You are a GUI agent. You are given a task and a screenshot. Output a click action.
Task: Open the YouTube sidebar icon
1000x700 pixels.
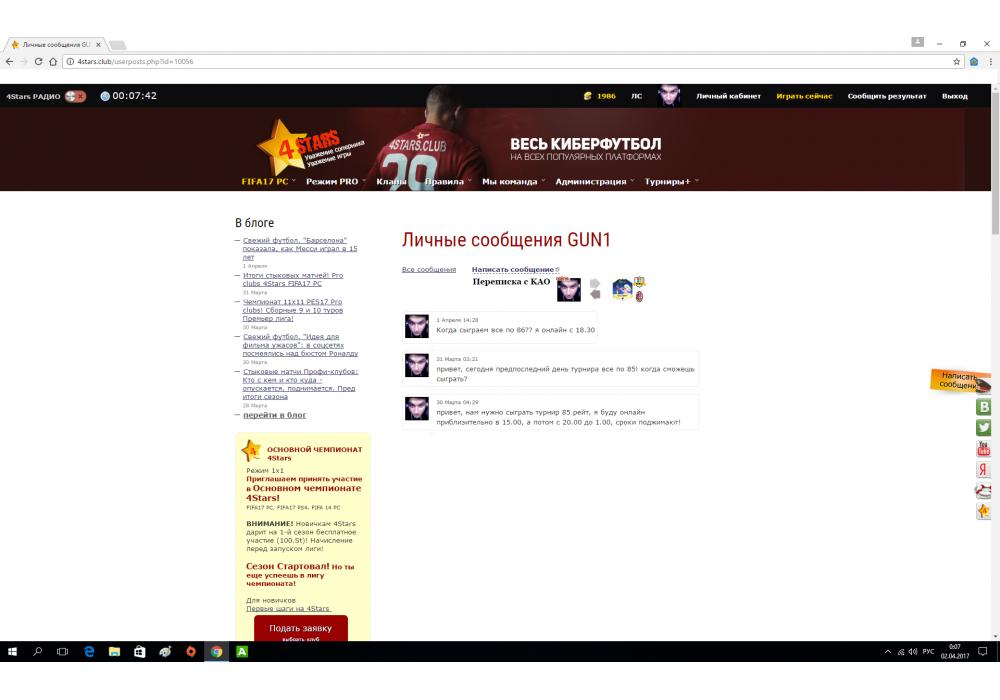pyautogui.click(x=984, y=449)
